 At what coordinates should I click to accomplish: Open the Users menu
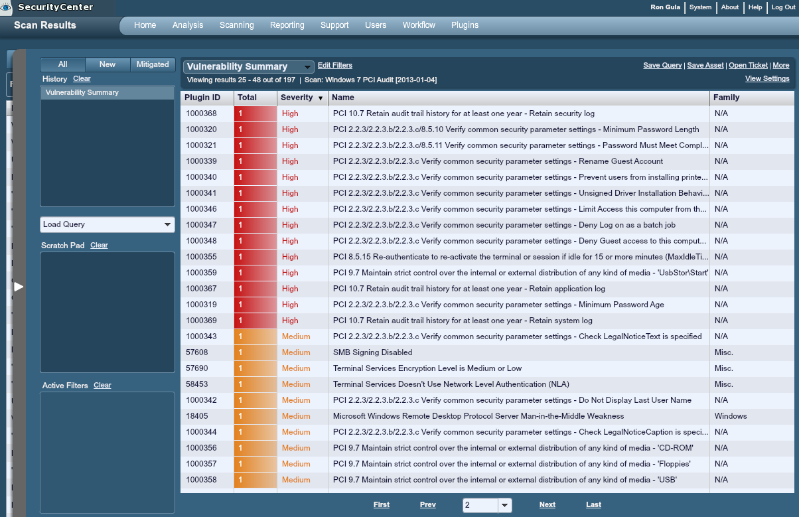(376, 25)
